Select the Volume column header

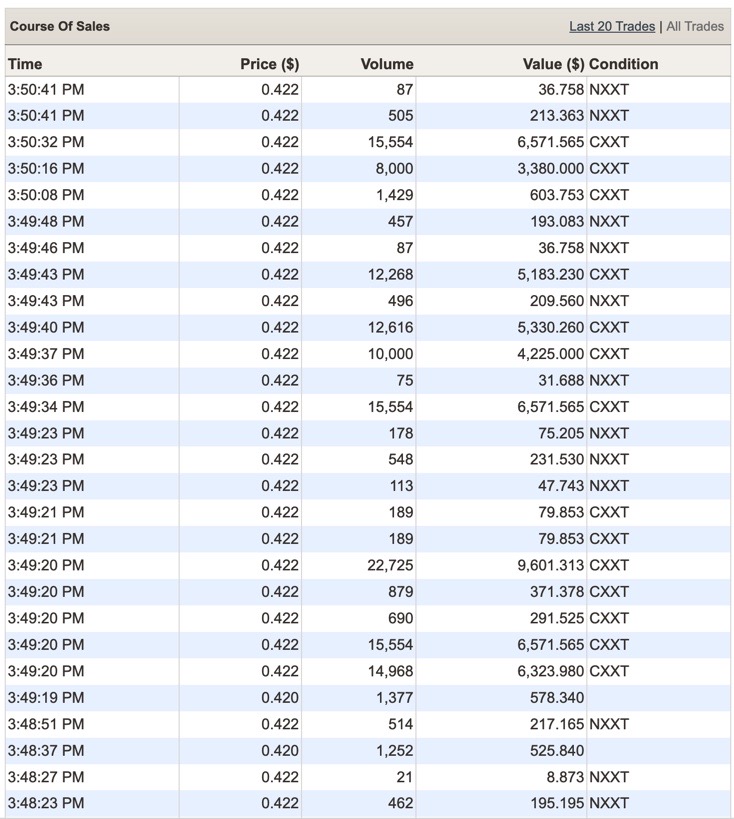(386, 64)
